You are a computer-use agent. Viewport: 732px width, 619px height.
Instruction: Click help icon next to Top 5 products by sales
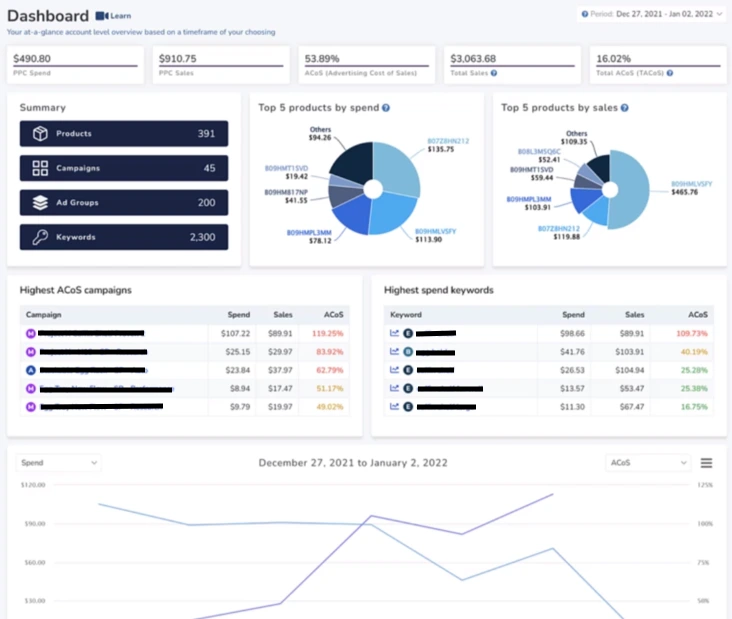click(627, 108)
